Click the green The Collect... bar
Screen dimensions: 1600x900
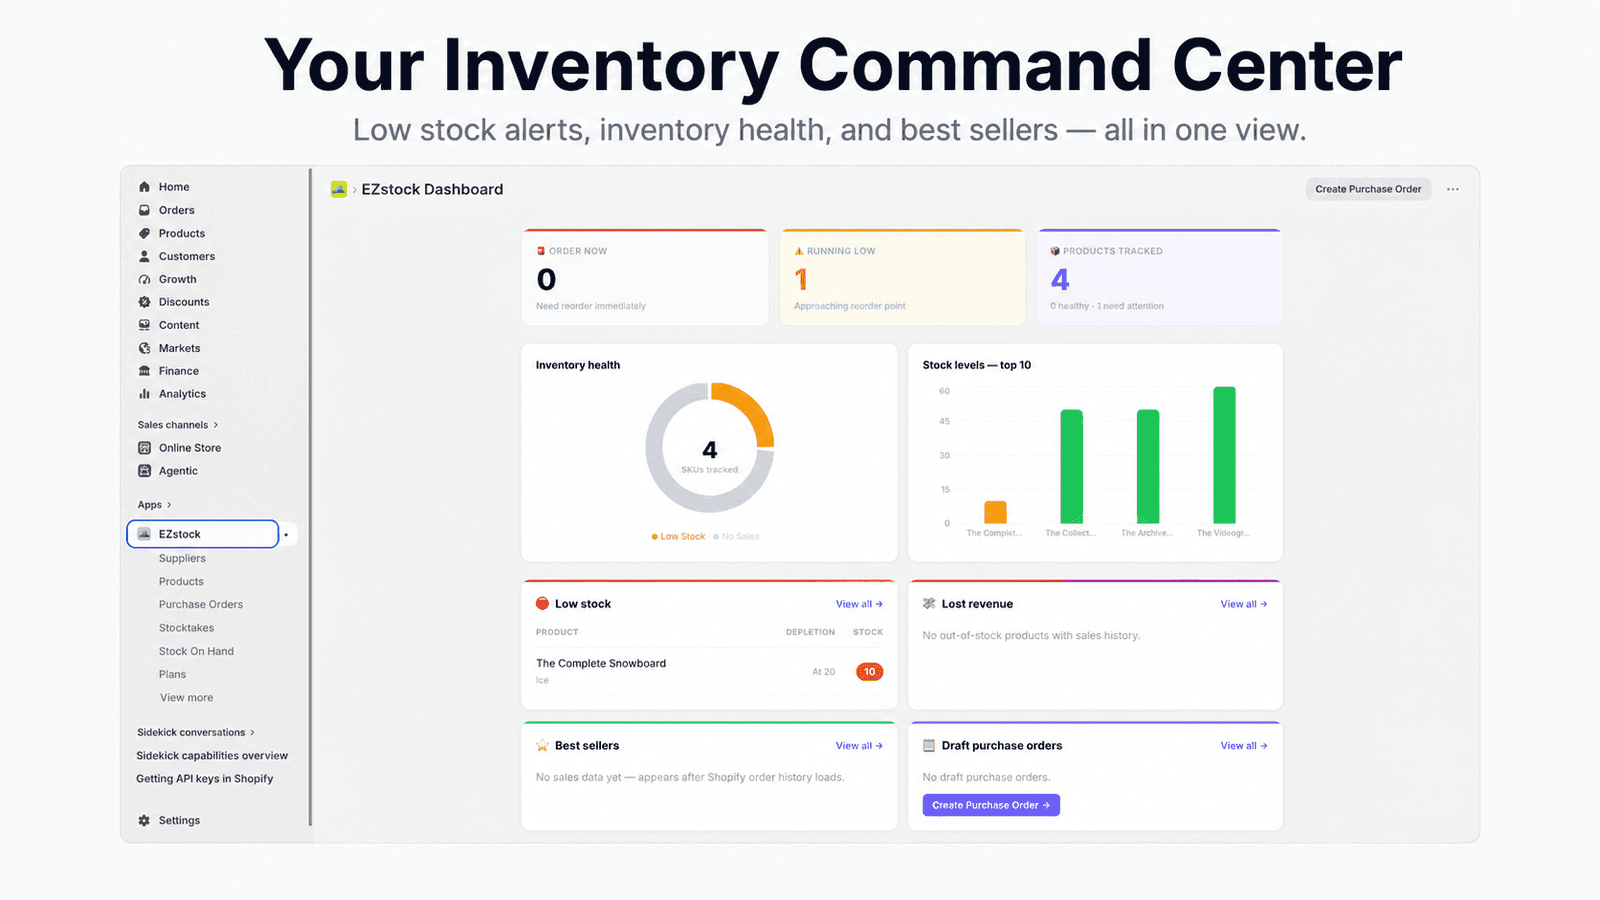[x=1071, y=466]
